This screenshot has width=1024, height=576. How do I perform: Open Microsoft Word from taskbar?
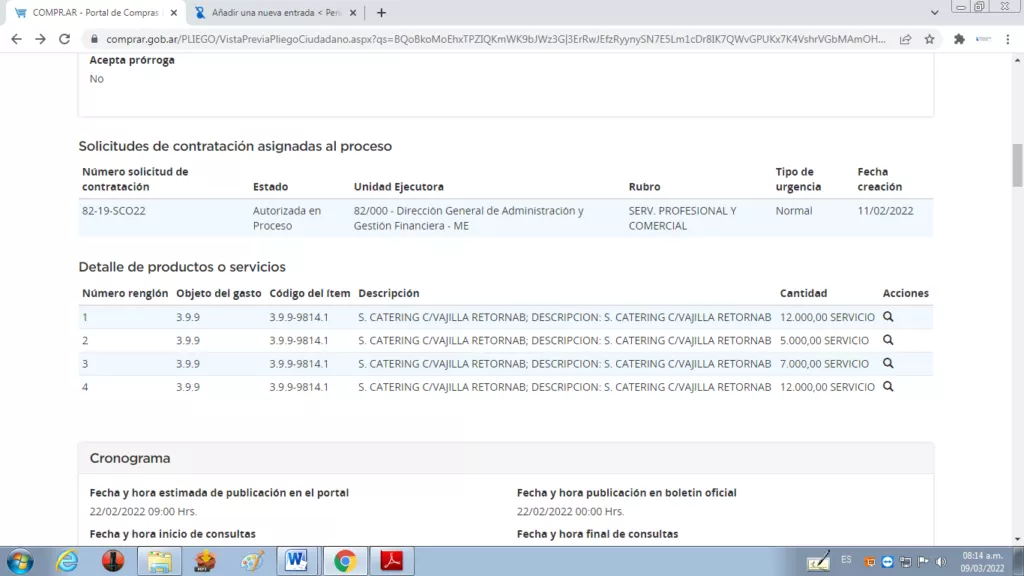coord(297,561)
